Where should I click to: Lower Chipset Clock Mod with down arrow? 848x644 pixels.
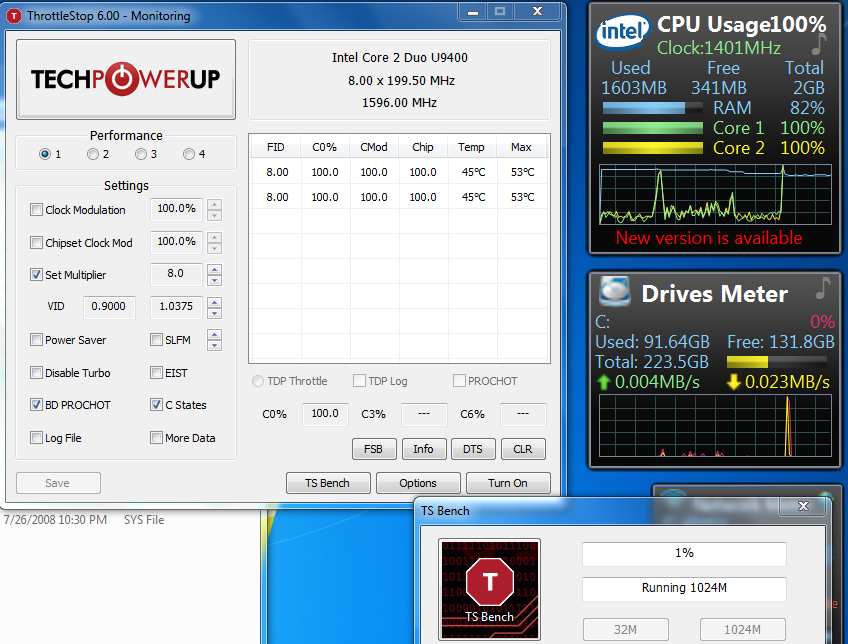[x=215, y=248]
